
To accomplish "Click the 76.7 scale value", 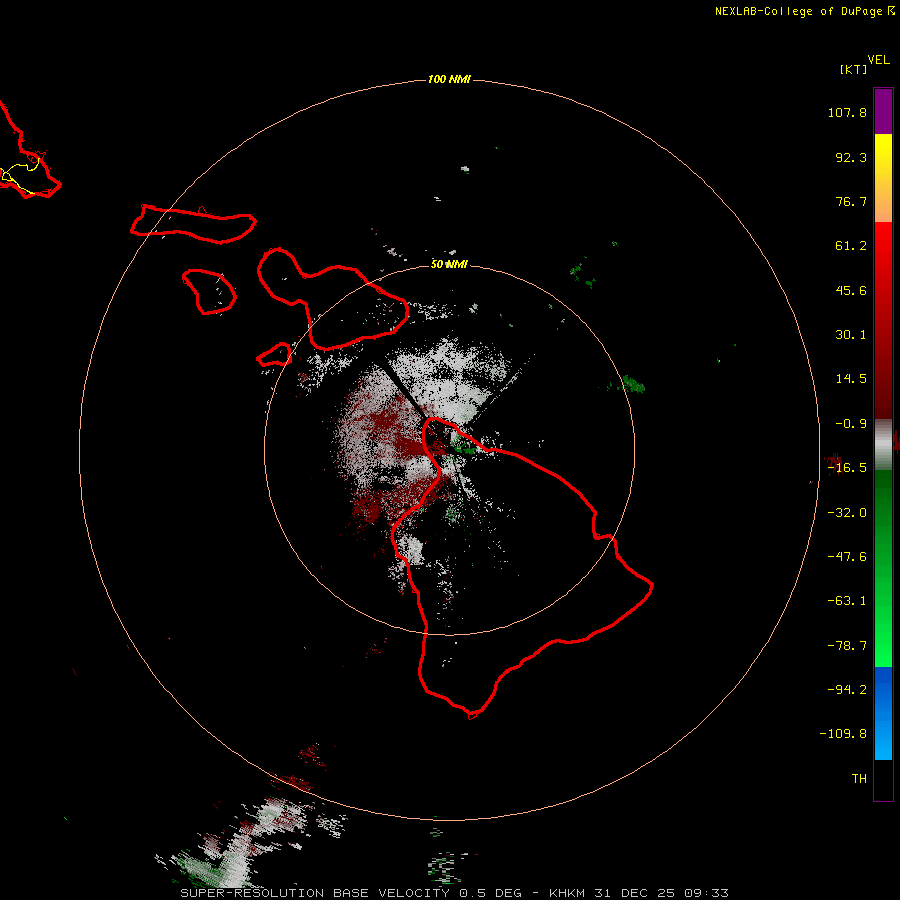I will [x=851, y=201].
